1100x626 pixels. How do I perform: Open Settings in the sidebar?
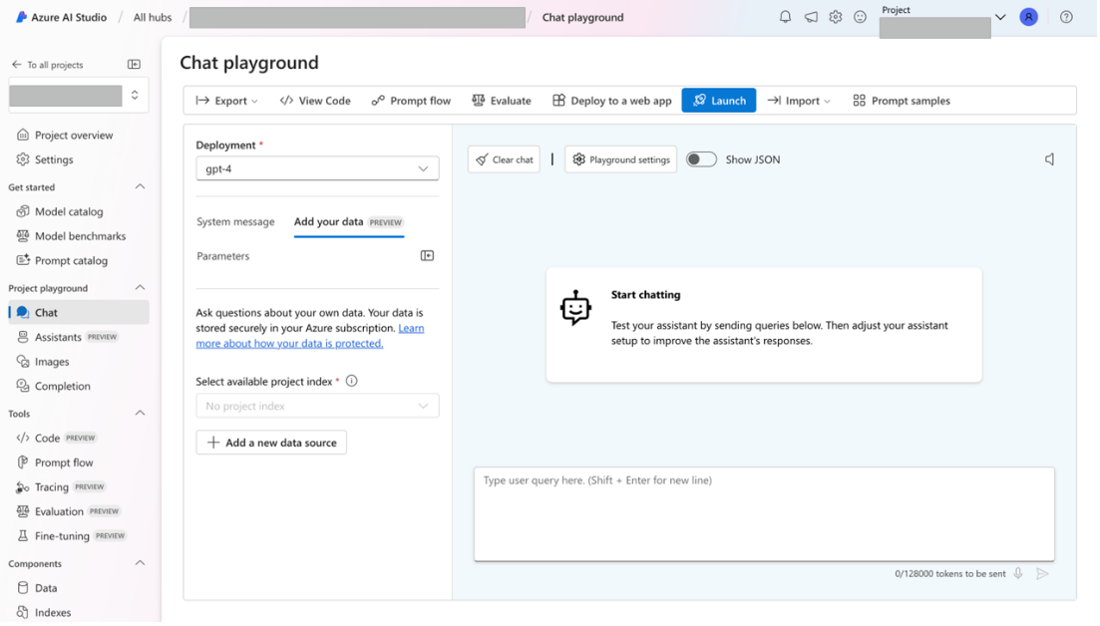(x=54, y=159)
